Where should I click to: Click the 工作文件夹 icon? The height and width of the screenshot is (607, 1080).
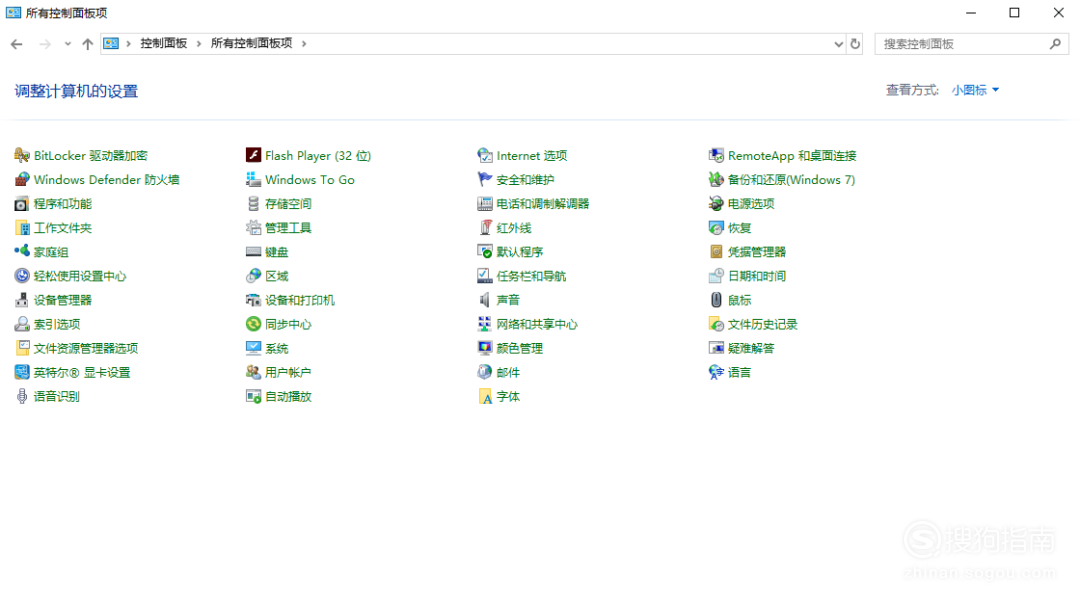coord(22,228)
